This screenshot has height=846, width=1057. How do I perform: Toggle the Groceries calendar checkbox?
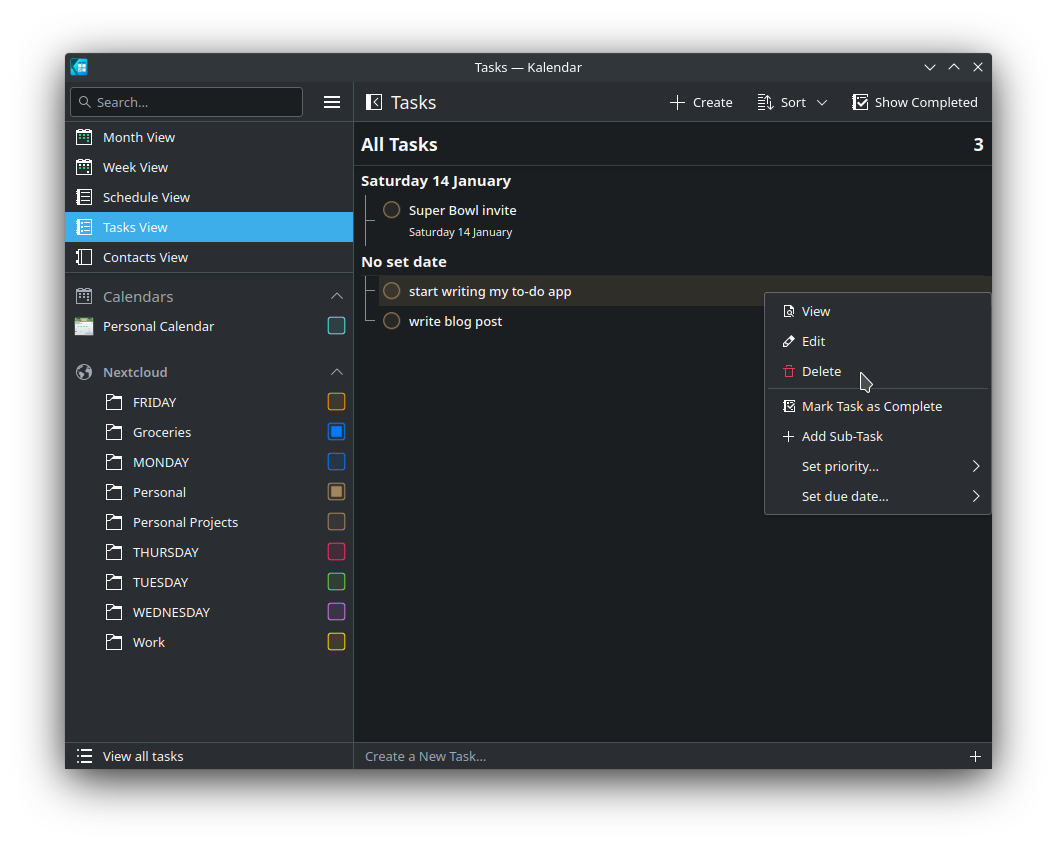click(336, 432)
